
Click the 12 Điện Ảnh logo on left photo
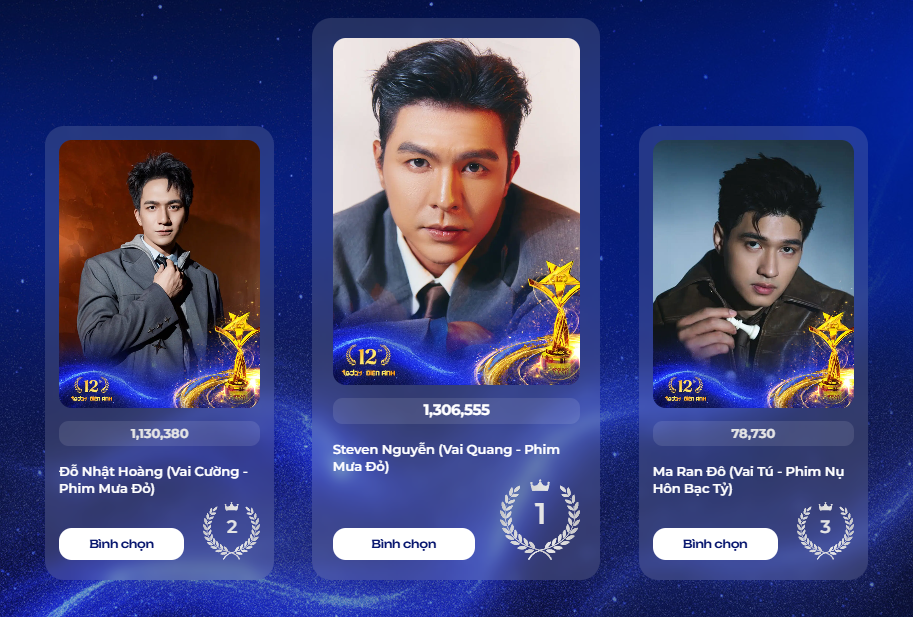pos(91,389)
